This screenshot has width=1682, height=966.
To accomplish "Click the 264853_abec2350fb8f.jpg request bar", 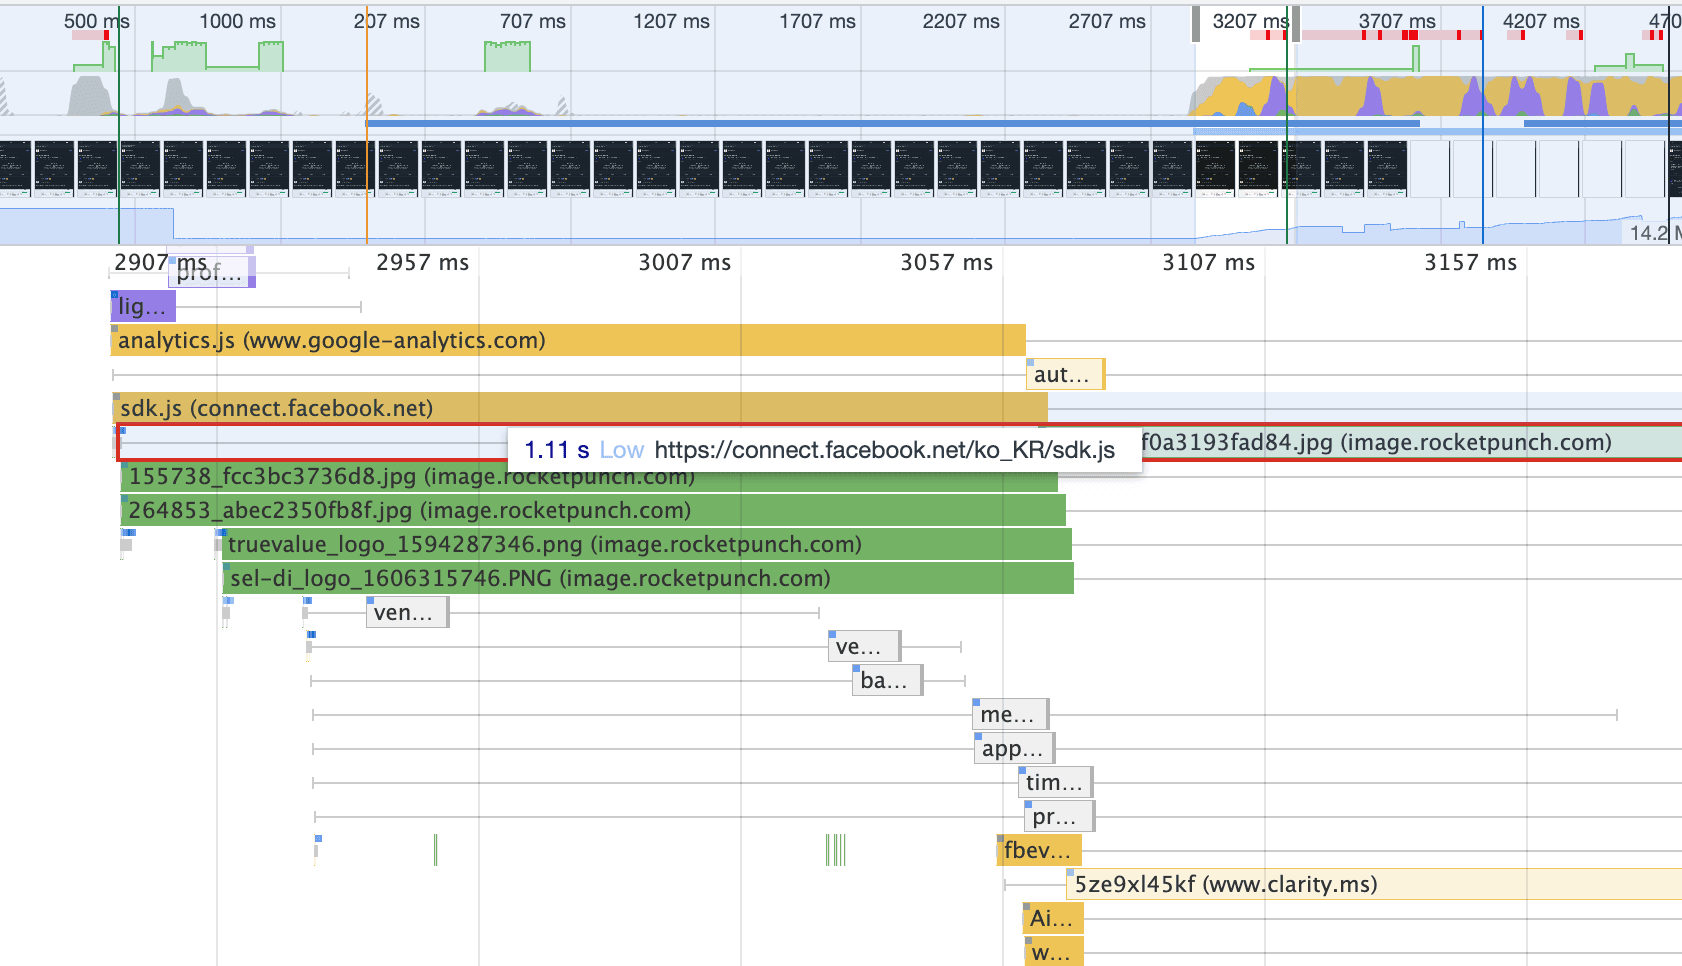I will 593,510.
